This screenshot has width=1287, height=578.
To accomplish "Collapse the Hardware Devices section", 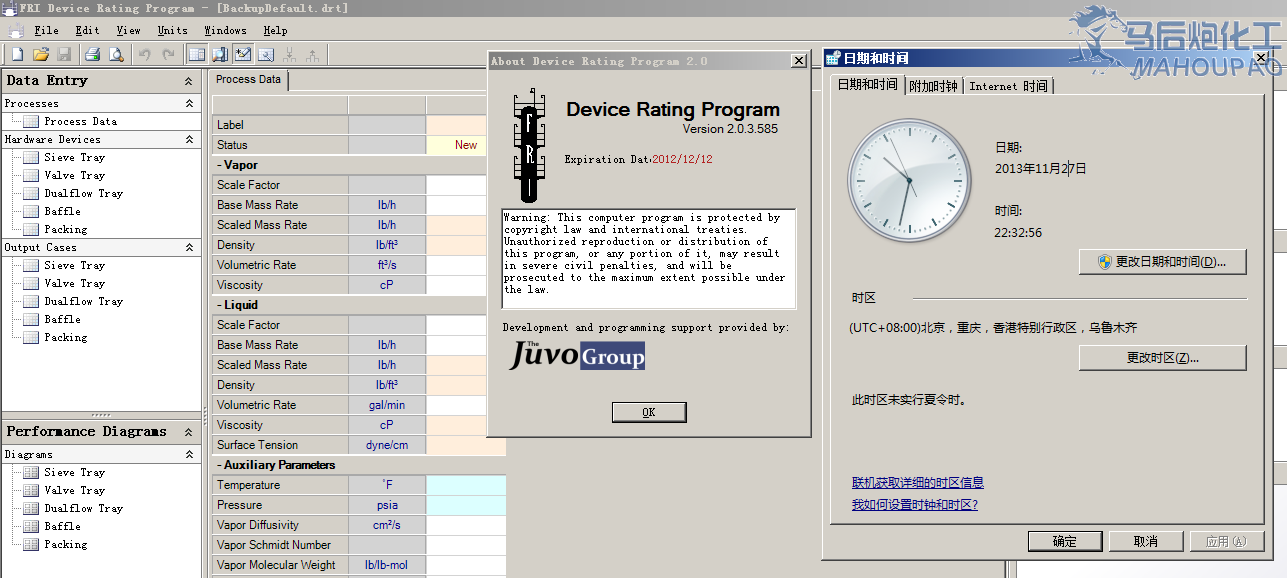I will [189, 139].
